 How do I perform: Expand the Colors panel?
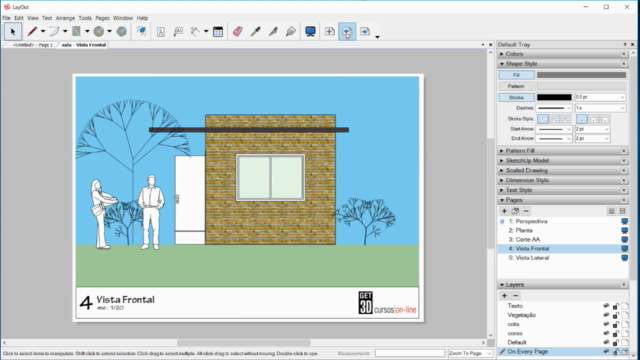point(502,54)
